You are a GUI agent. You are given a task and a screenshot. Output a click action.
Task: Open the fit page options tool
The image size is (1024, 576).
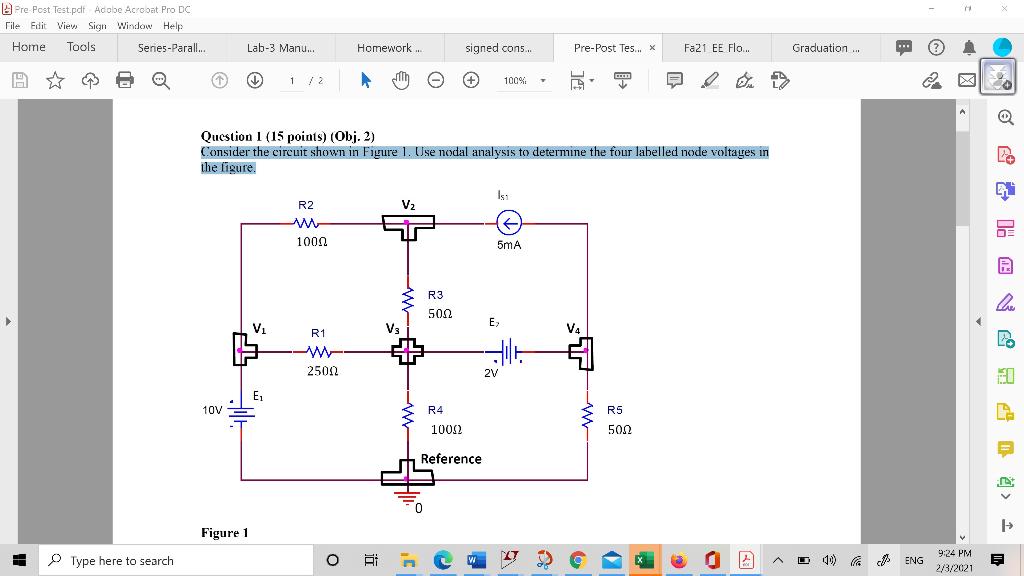point(580,80)
